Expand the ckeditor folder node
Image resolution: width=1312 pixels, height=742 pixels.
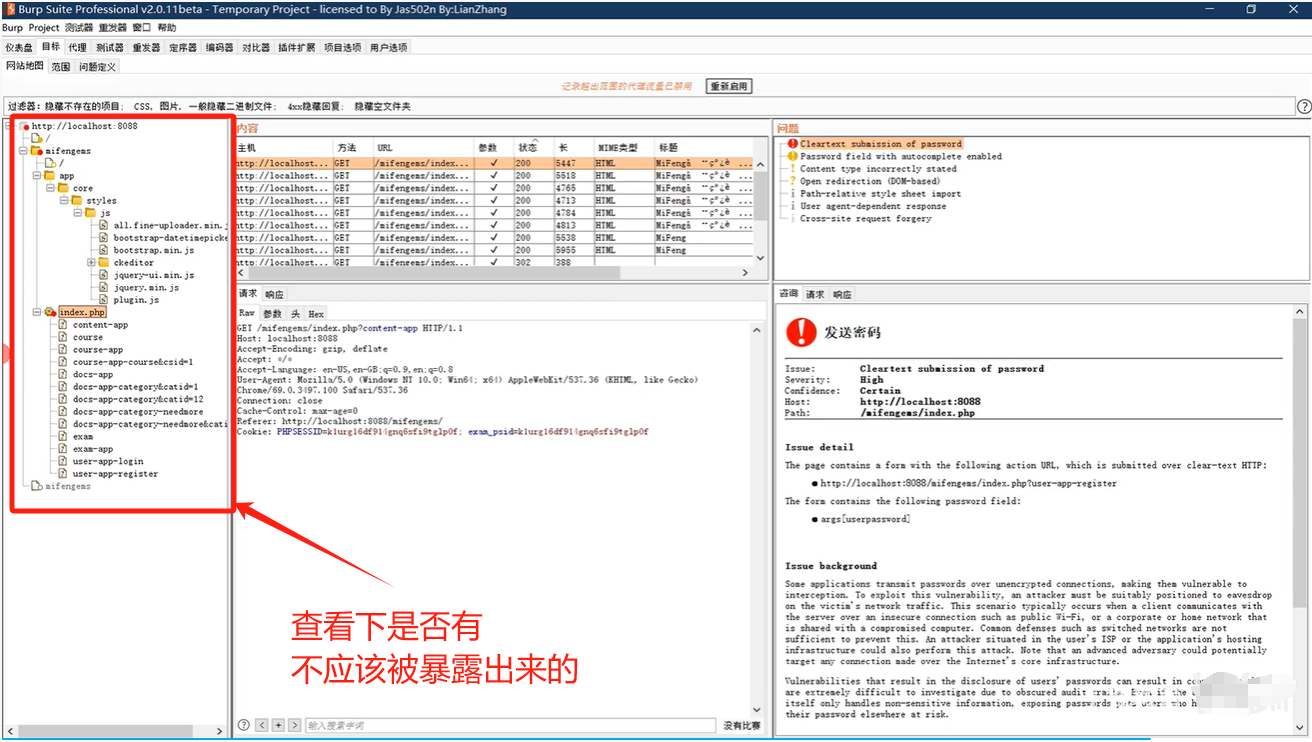coord(91,262)
